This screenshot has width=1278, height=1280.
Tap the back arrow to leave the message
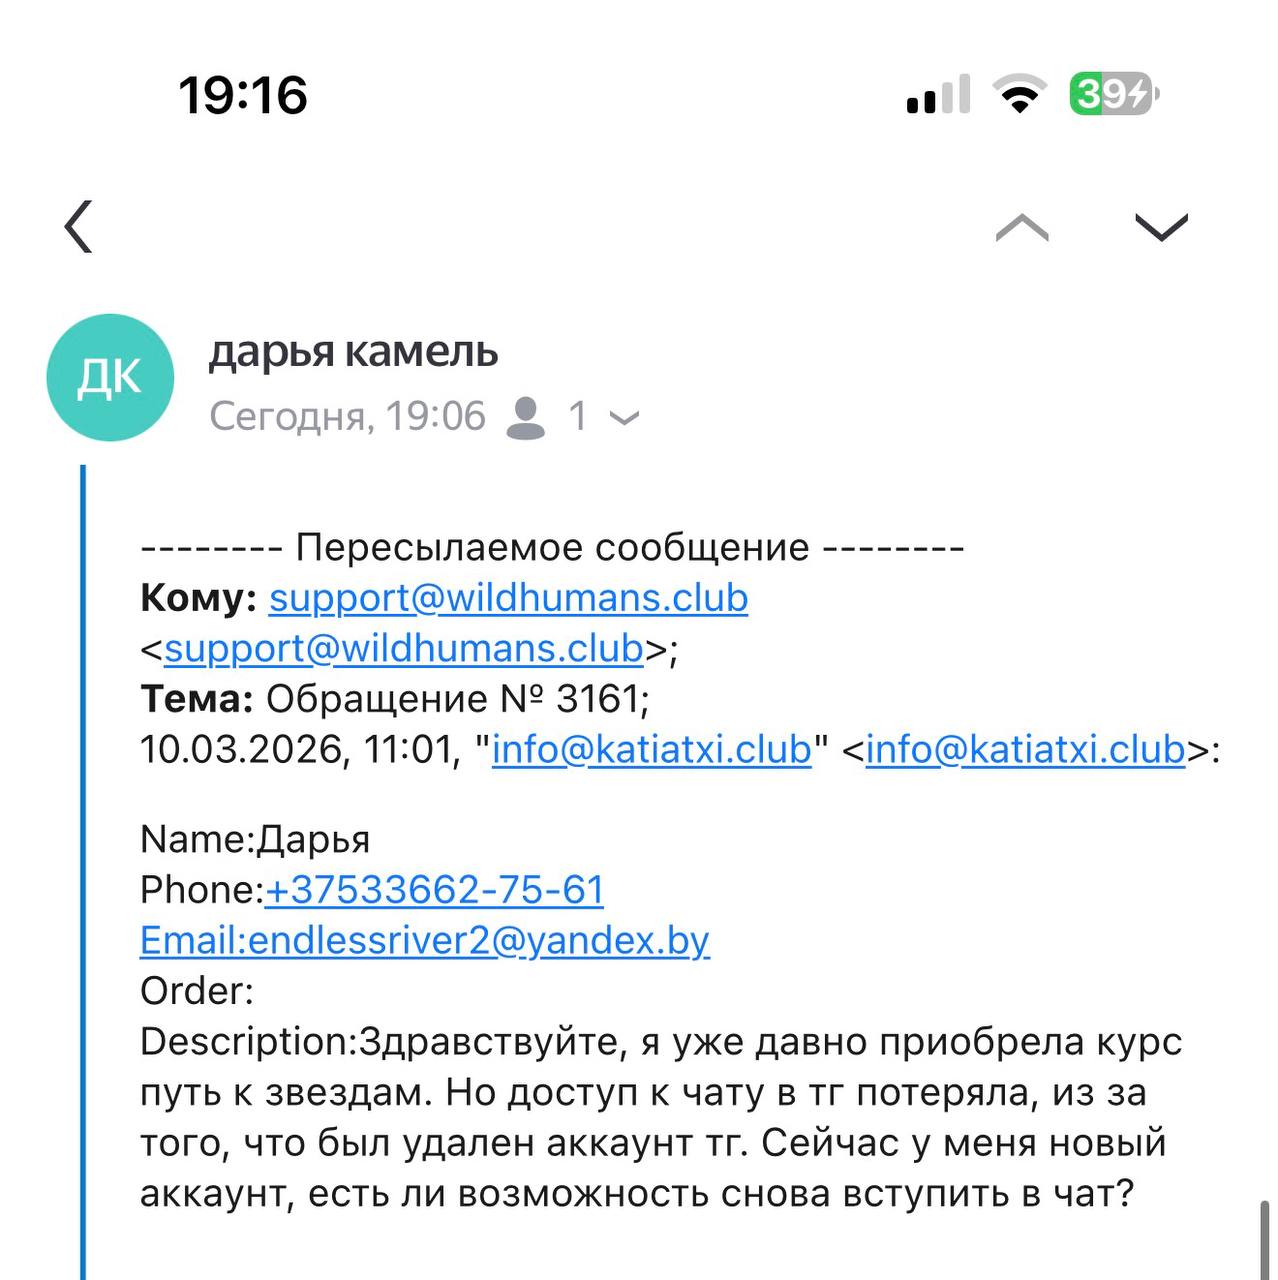[79, 227]
